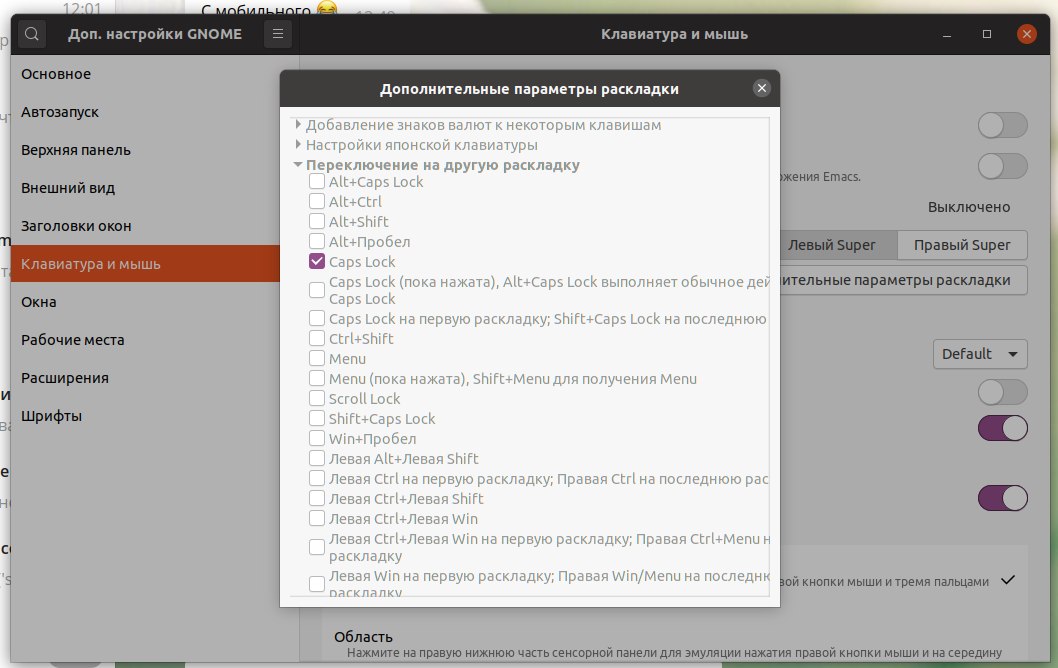
Task: Uncheck the Caps Lock checkbox
Action: 316,261
